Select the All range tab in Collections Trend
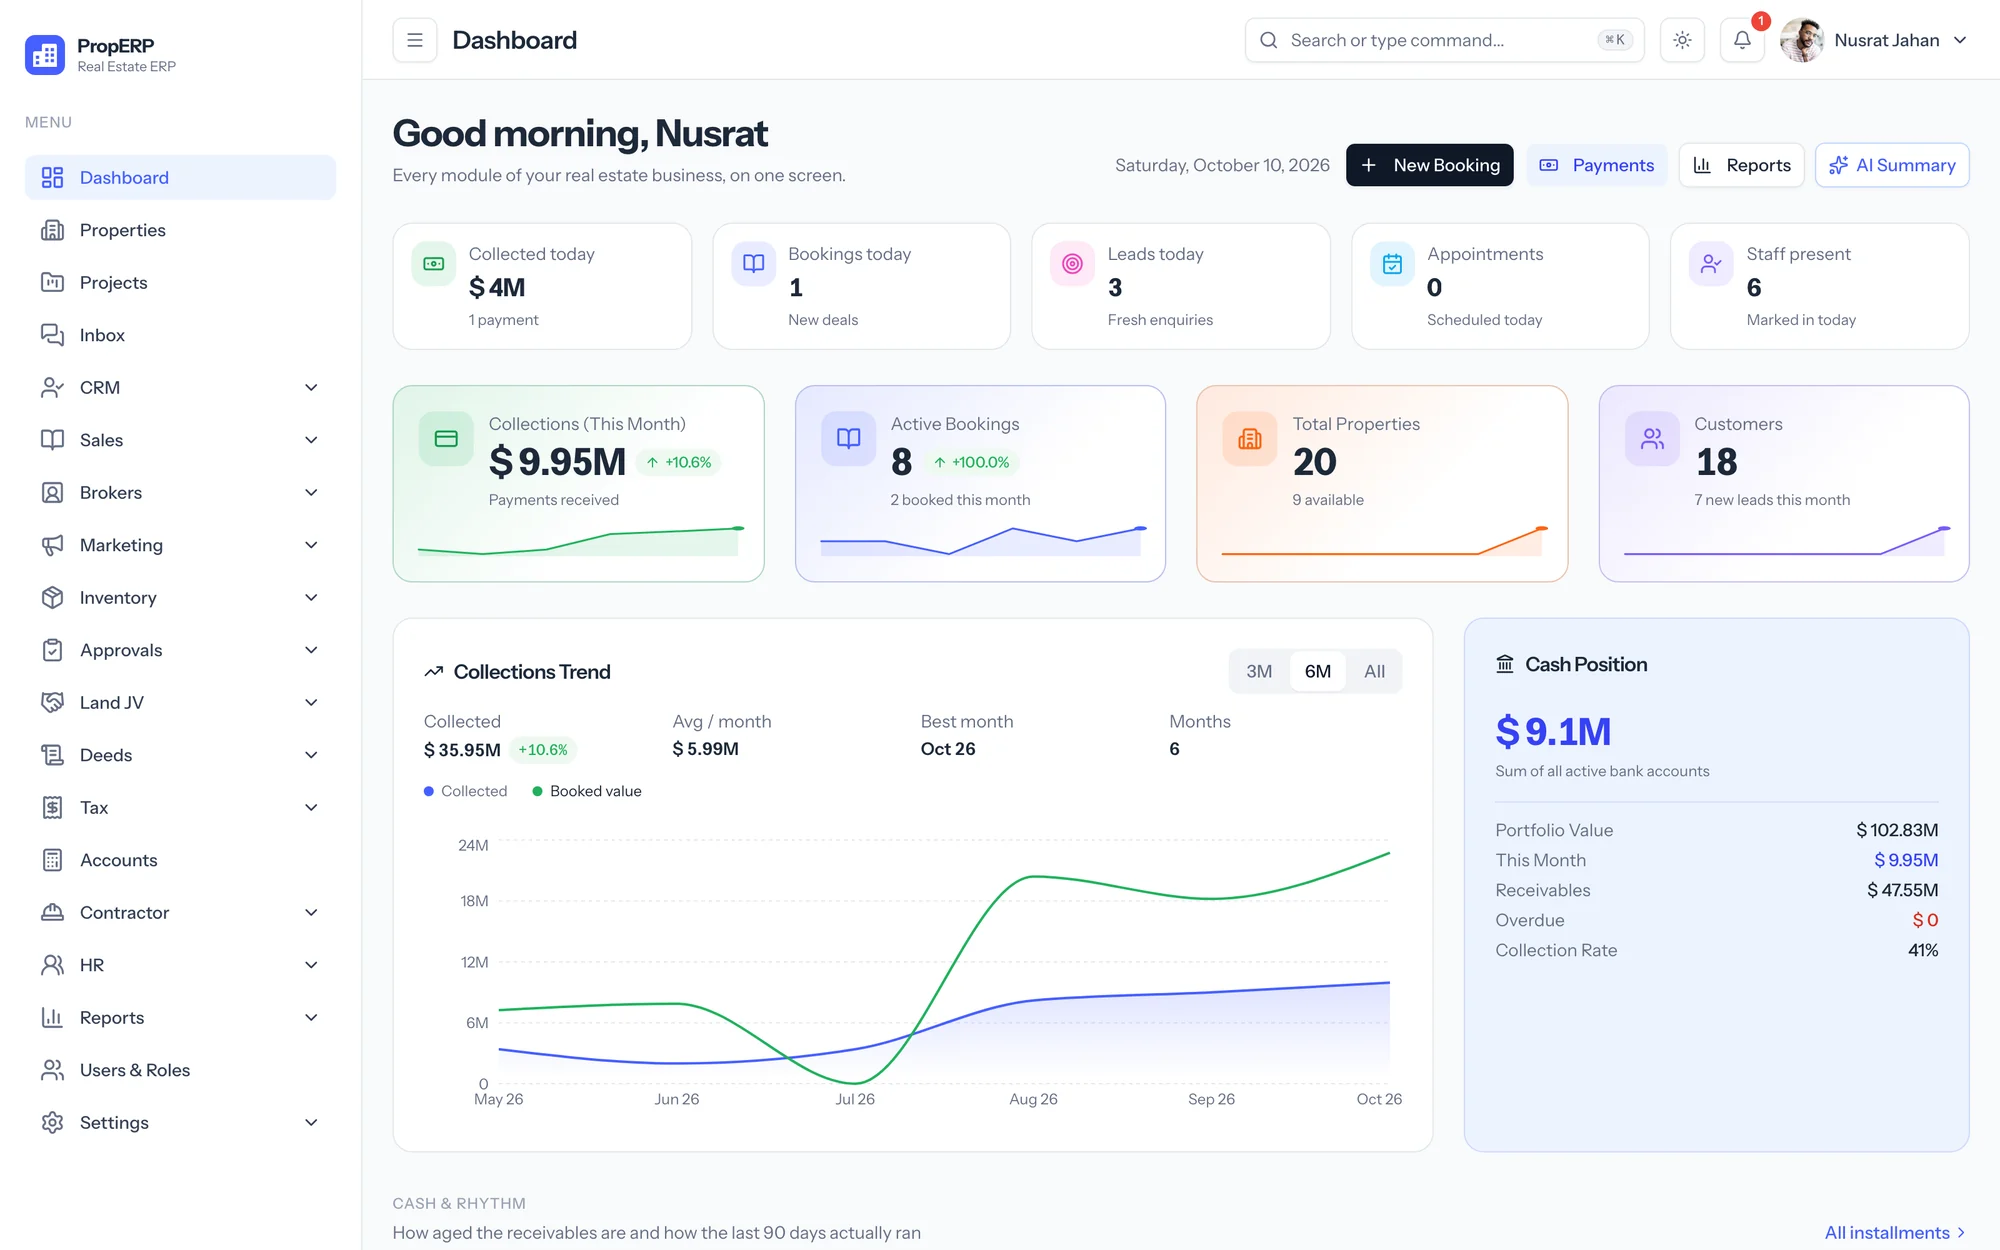Viewport: 2000px width, 1250px height. 1375,671
